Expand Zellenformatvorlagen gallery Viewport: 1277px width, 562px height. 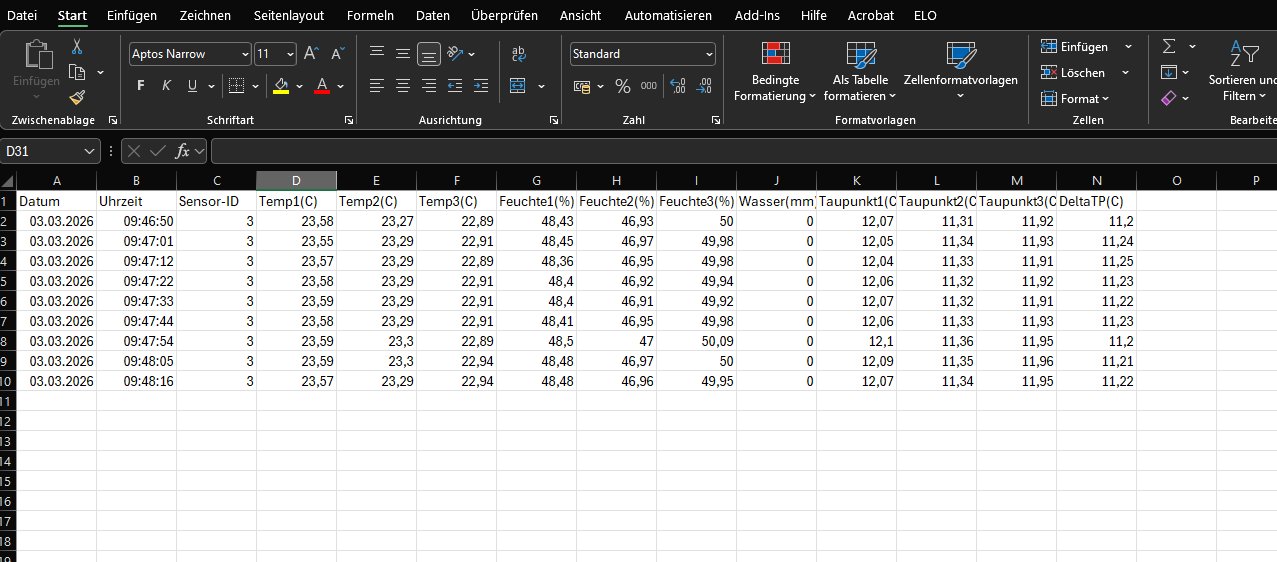point(960,72)
